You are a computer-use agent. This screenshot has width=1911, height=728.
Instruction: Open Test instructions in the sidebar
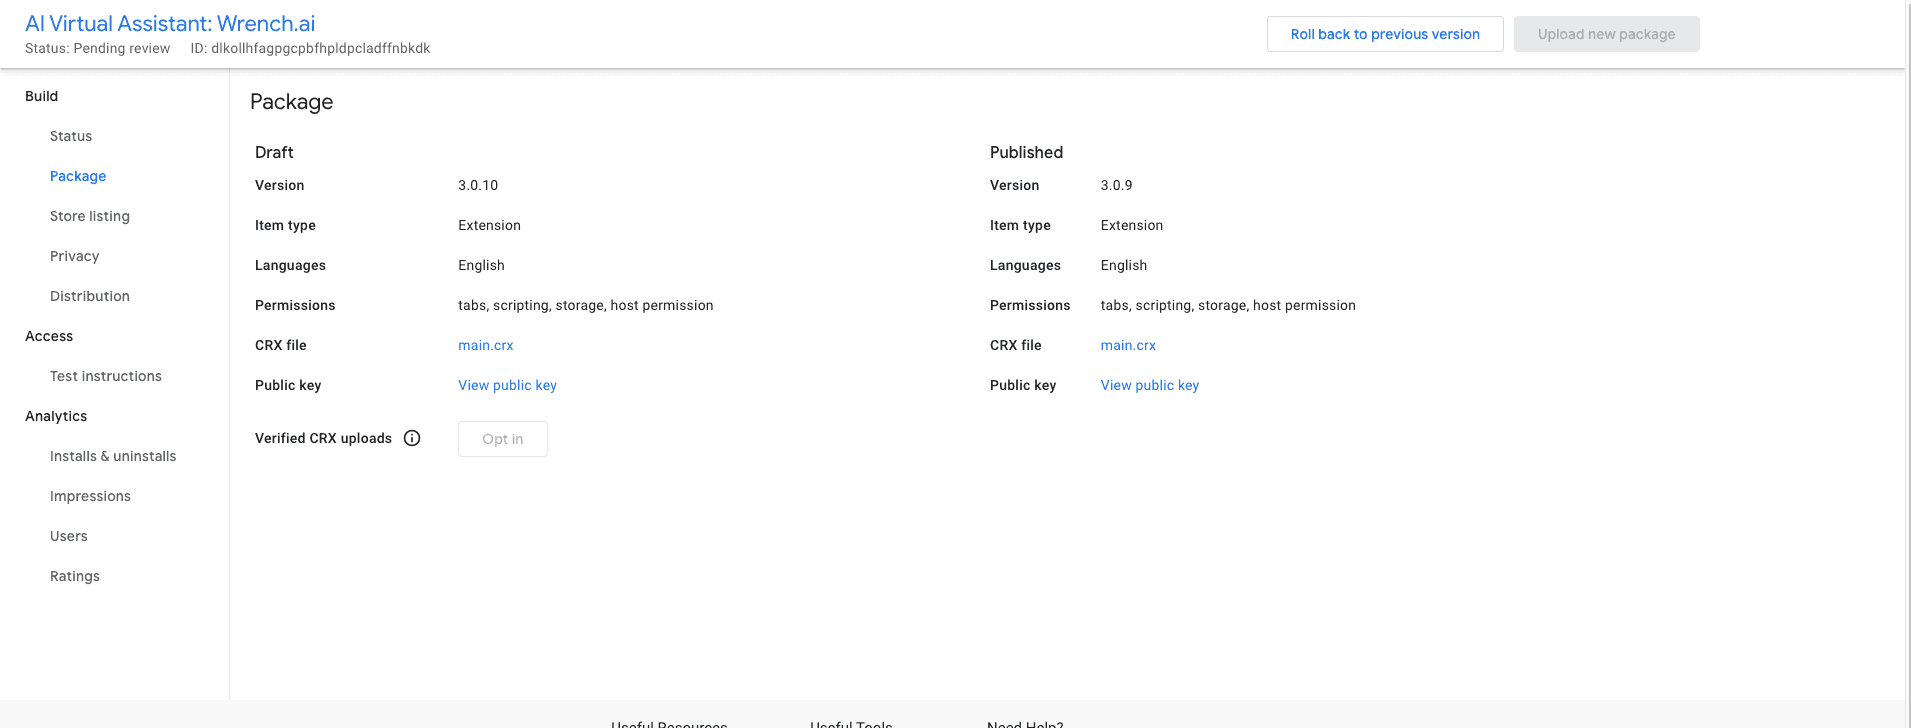(106, 376)
